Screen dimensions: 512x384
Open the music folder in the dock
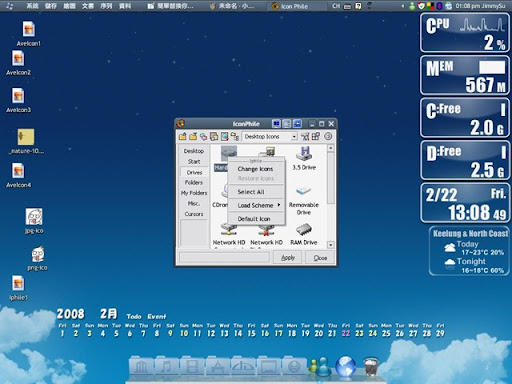pos(166,367)
